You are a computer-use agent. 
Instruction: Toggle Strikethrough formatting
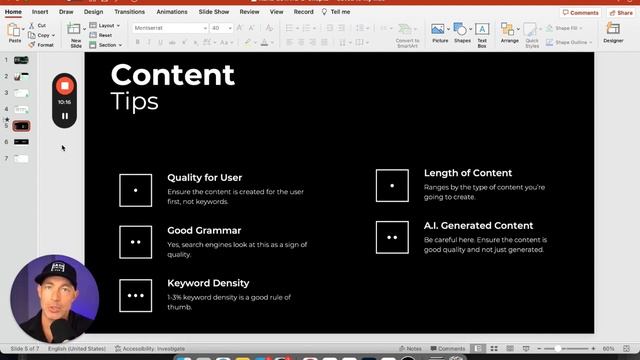(x=172, y=42)
